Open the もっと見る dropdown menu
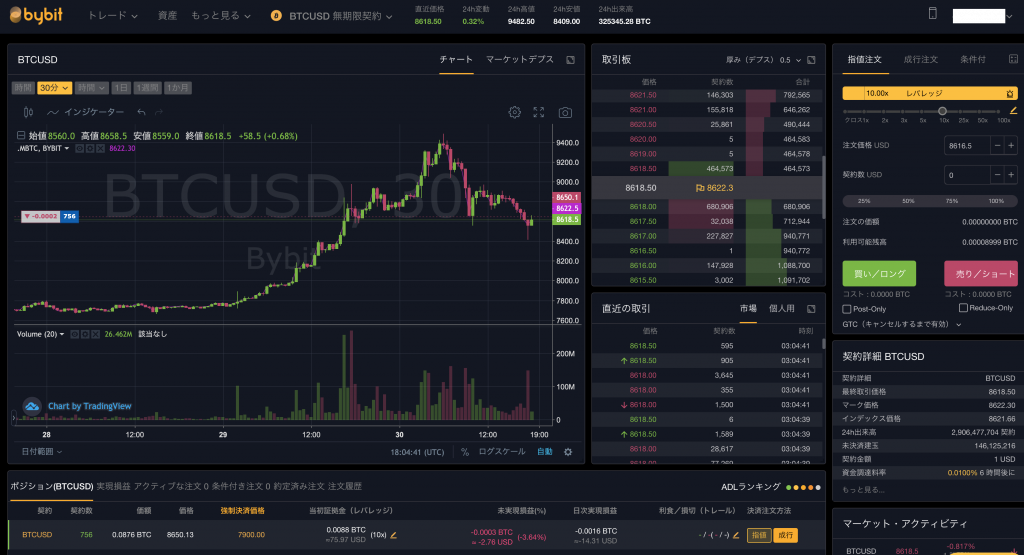This screenshot has width=1024, height=555. [221, 16]
